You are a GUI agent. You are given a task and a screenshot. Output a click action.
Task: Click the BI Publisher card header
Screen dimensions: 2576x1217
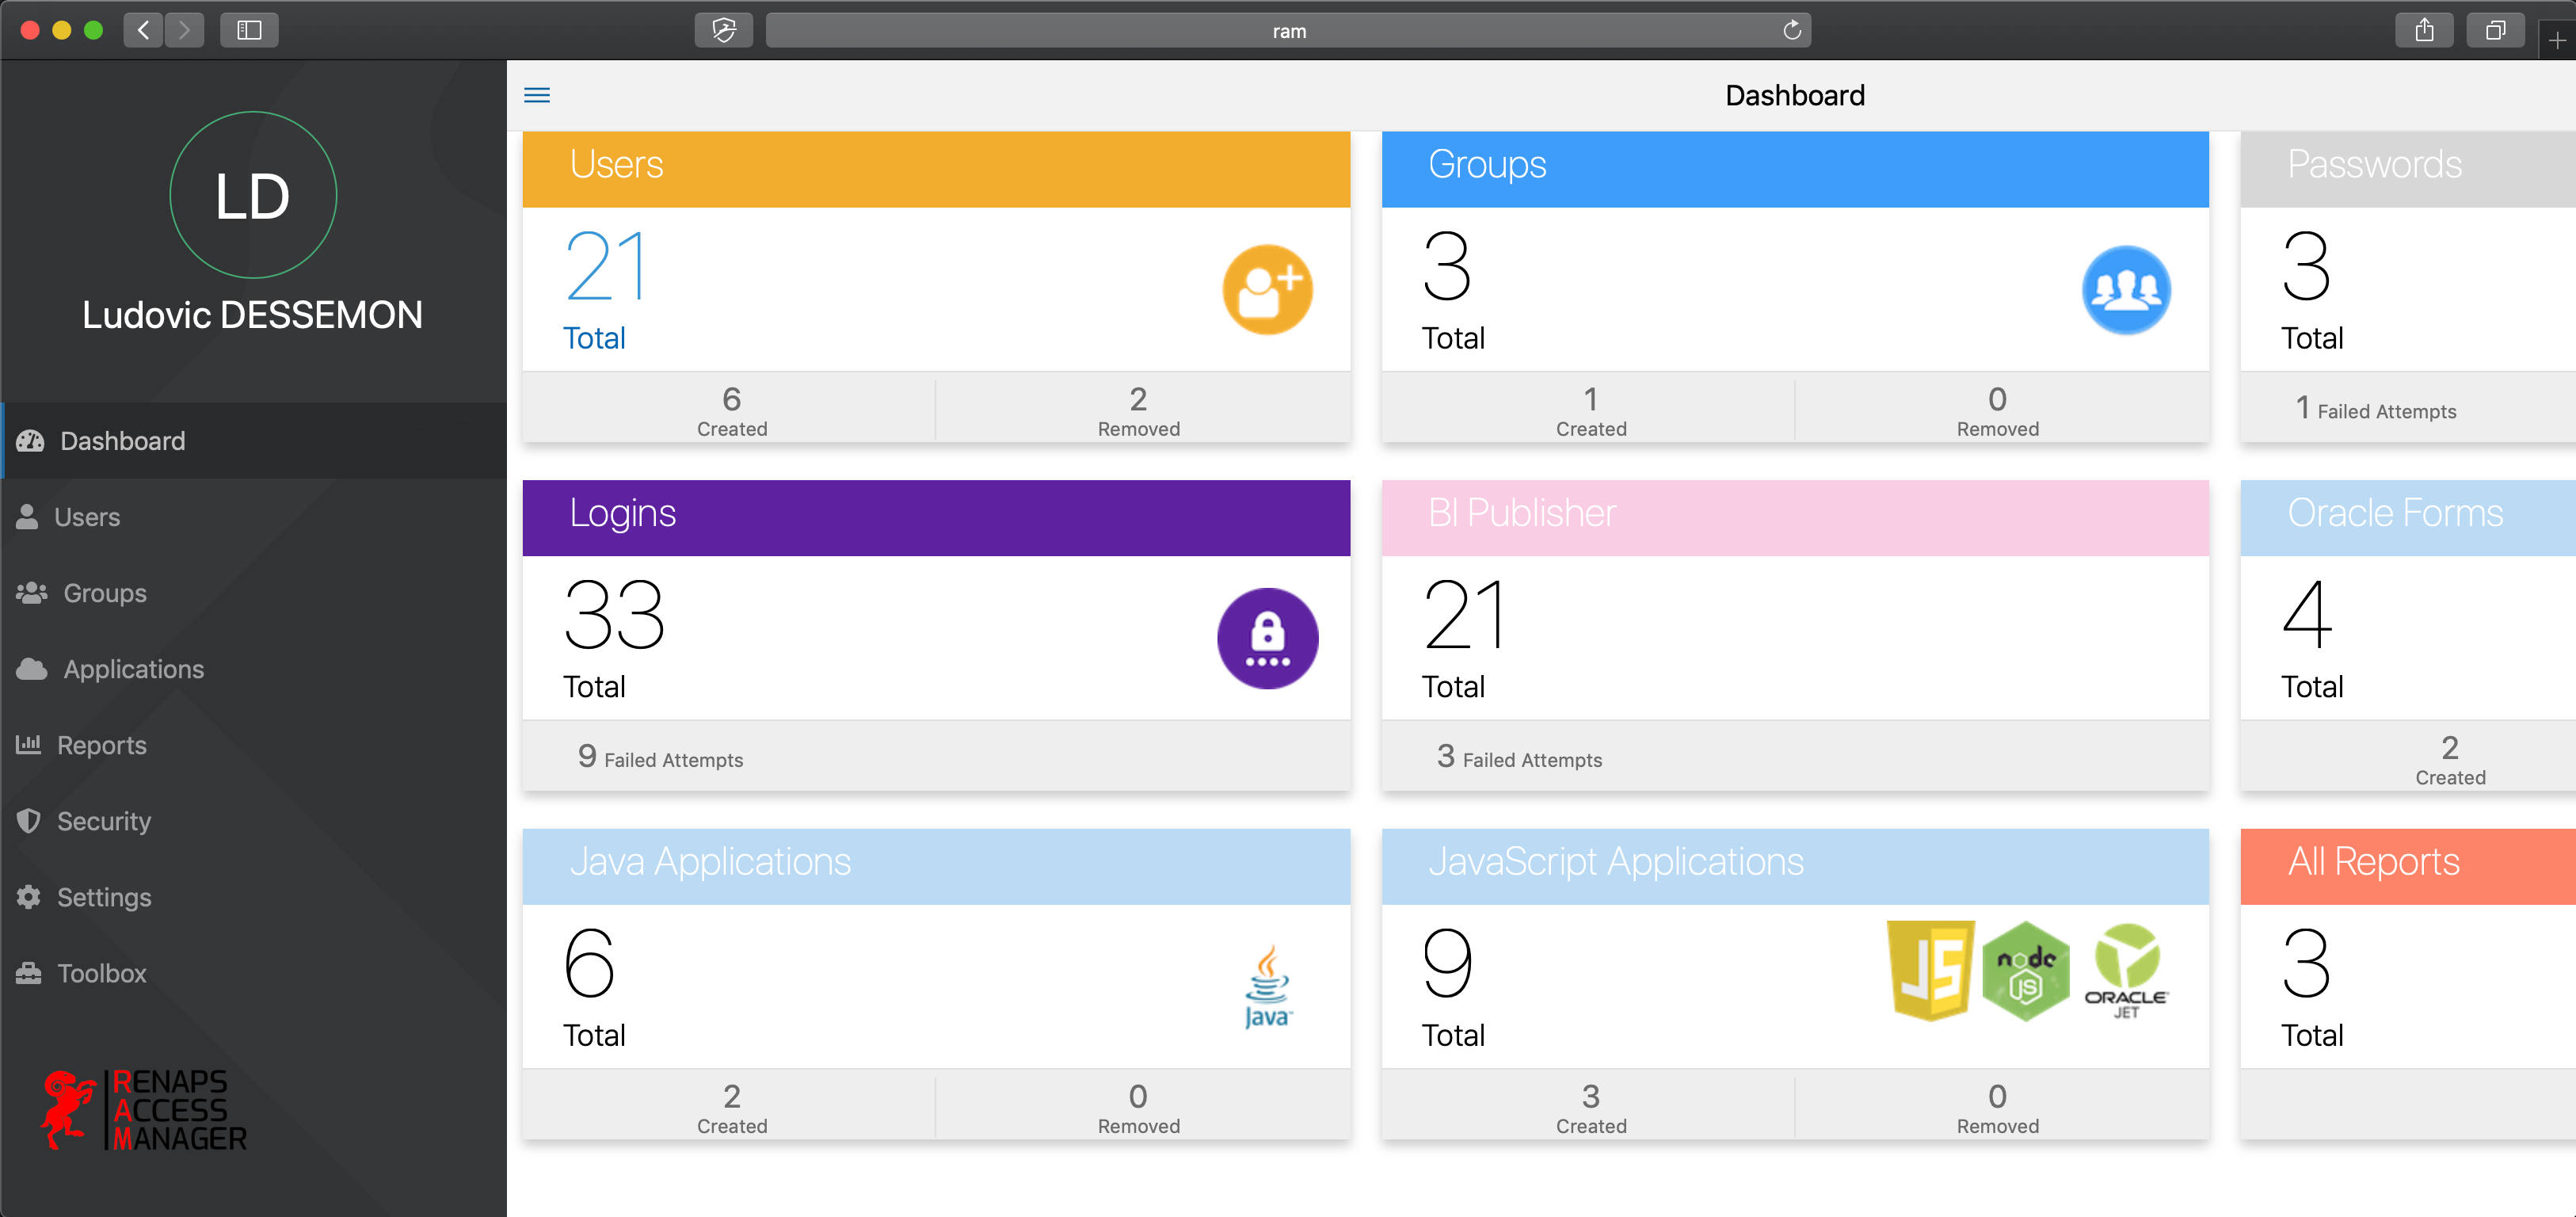point(1795,518)
